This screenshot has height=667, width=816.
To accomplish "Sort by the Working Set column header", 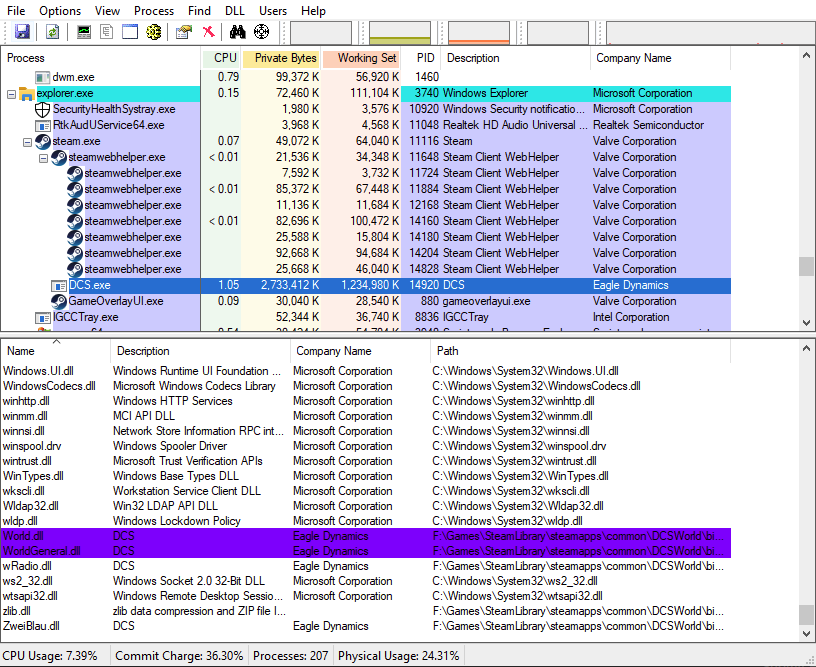I will [362, 58].
